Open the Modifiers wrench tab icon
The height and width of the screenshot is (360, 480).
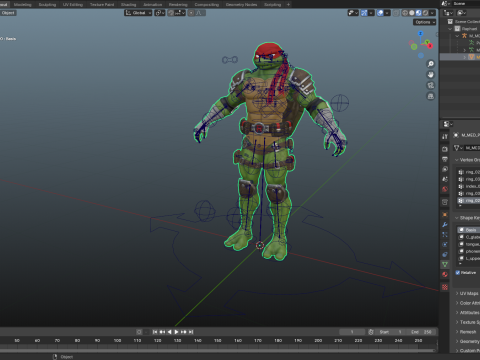click(x=445, y=225)
